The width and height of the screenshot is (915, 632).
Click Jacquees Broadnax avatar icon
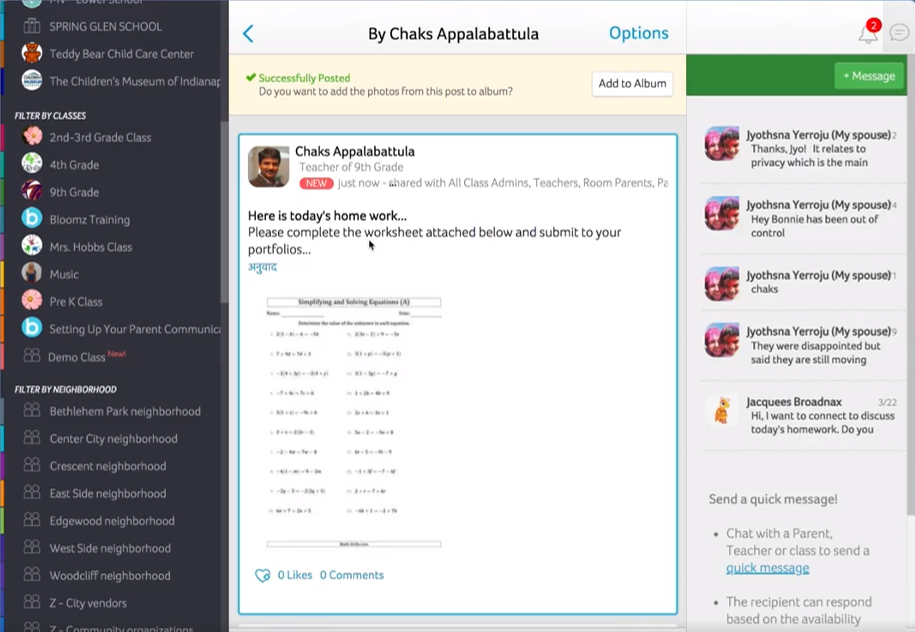pos(722,410)
